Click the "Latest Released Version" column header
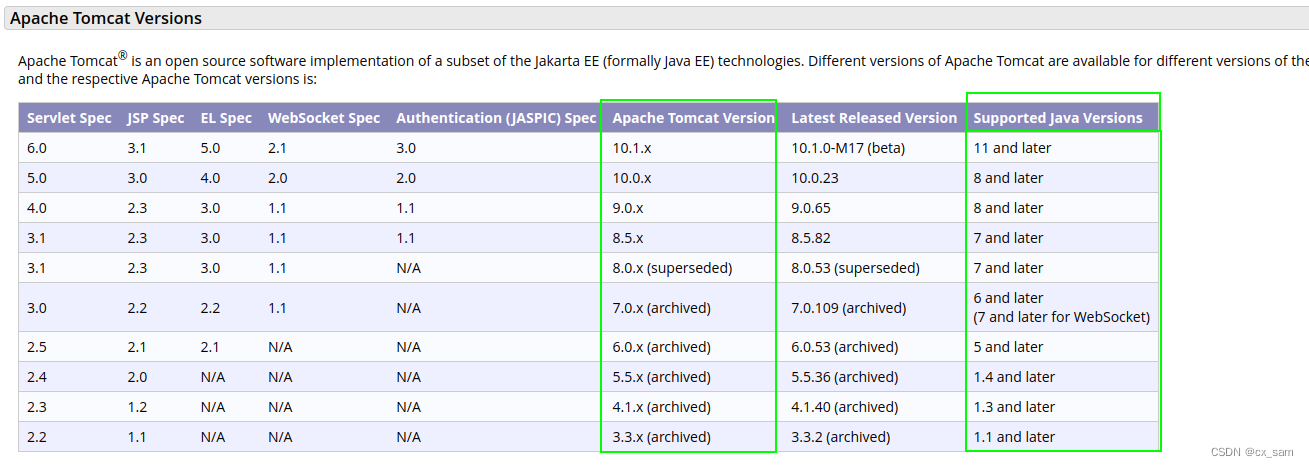The height and width of the screenshot is (467, 1309). 874,118
